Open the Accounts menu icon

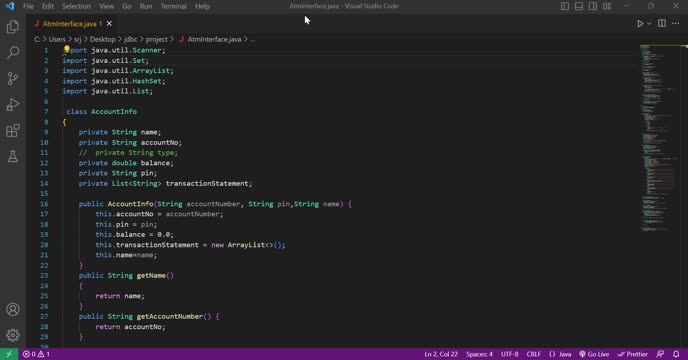[13, 310]
